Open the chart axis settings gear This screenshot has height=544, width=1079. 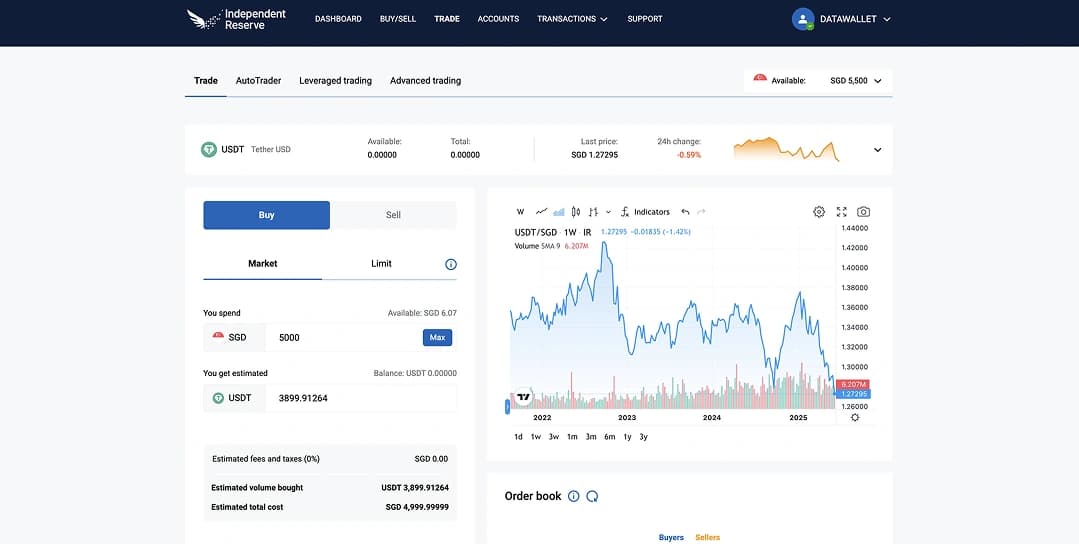click(x=855, y=417)
